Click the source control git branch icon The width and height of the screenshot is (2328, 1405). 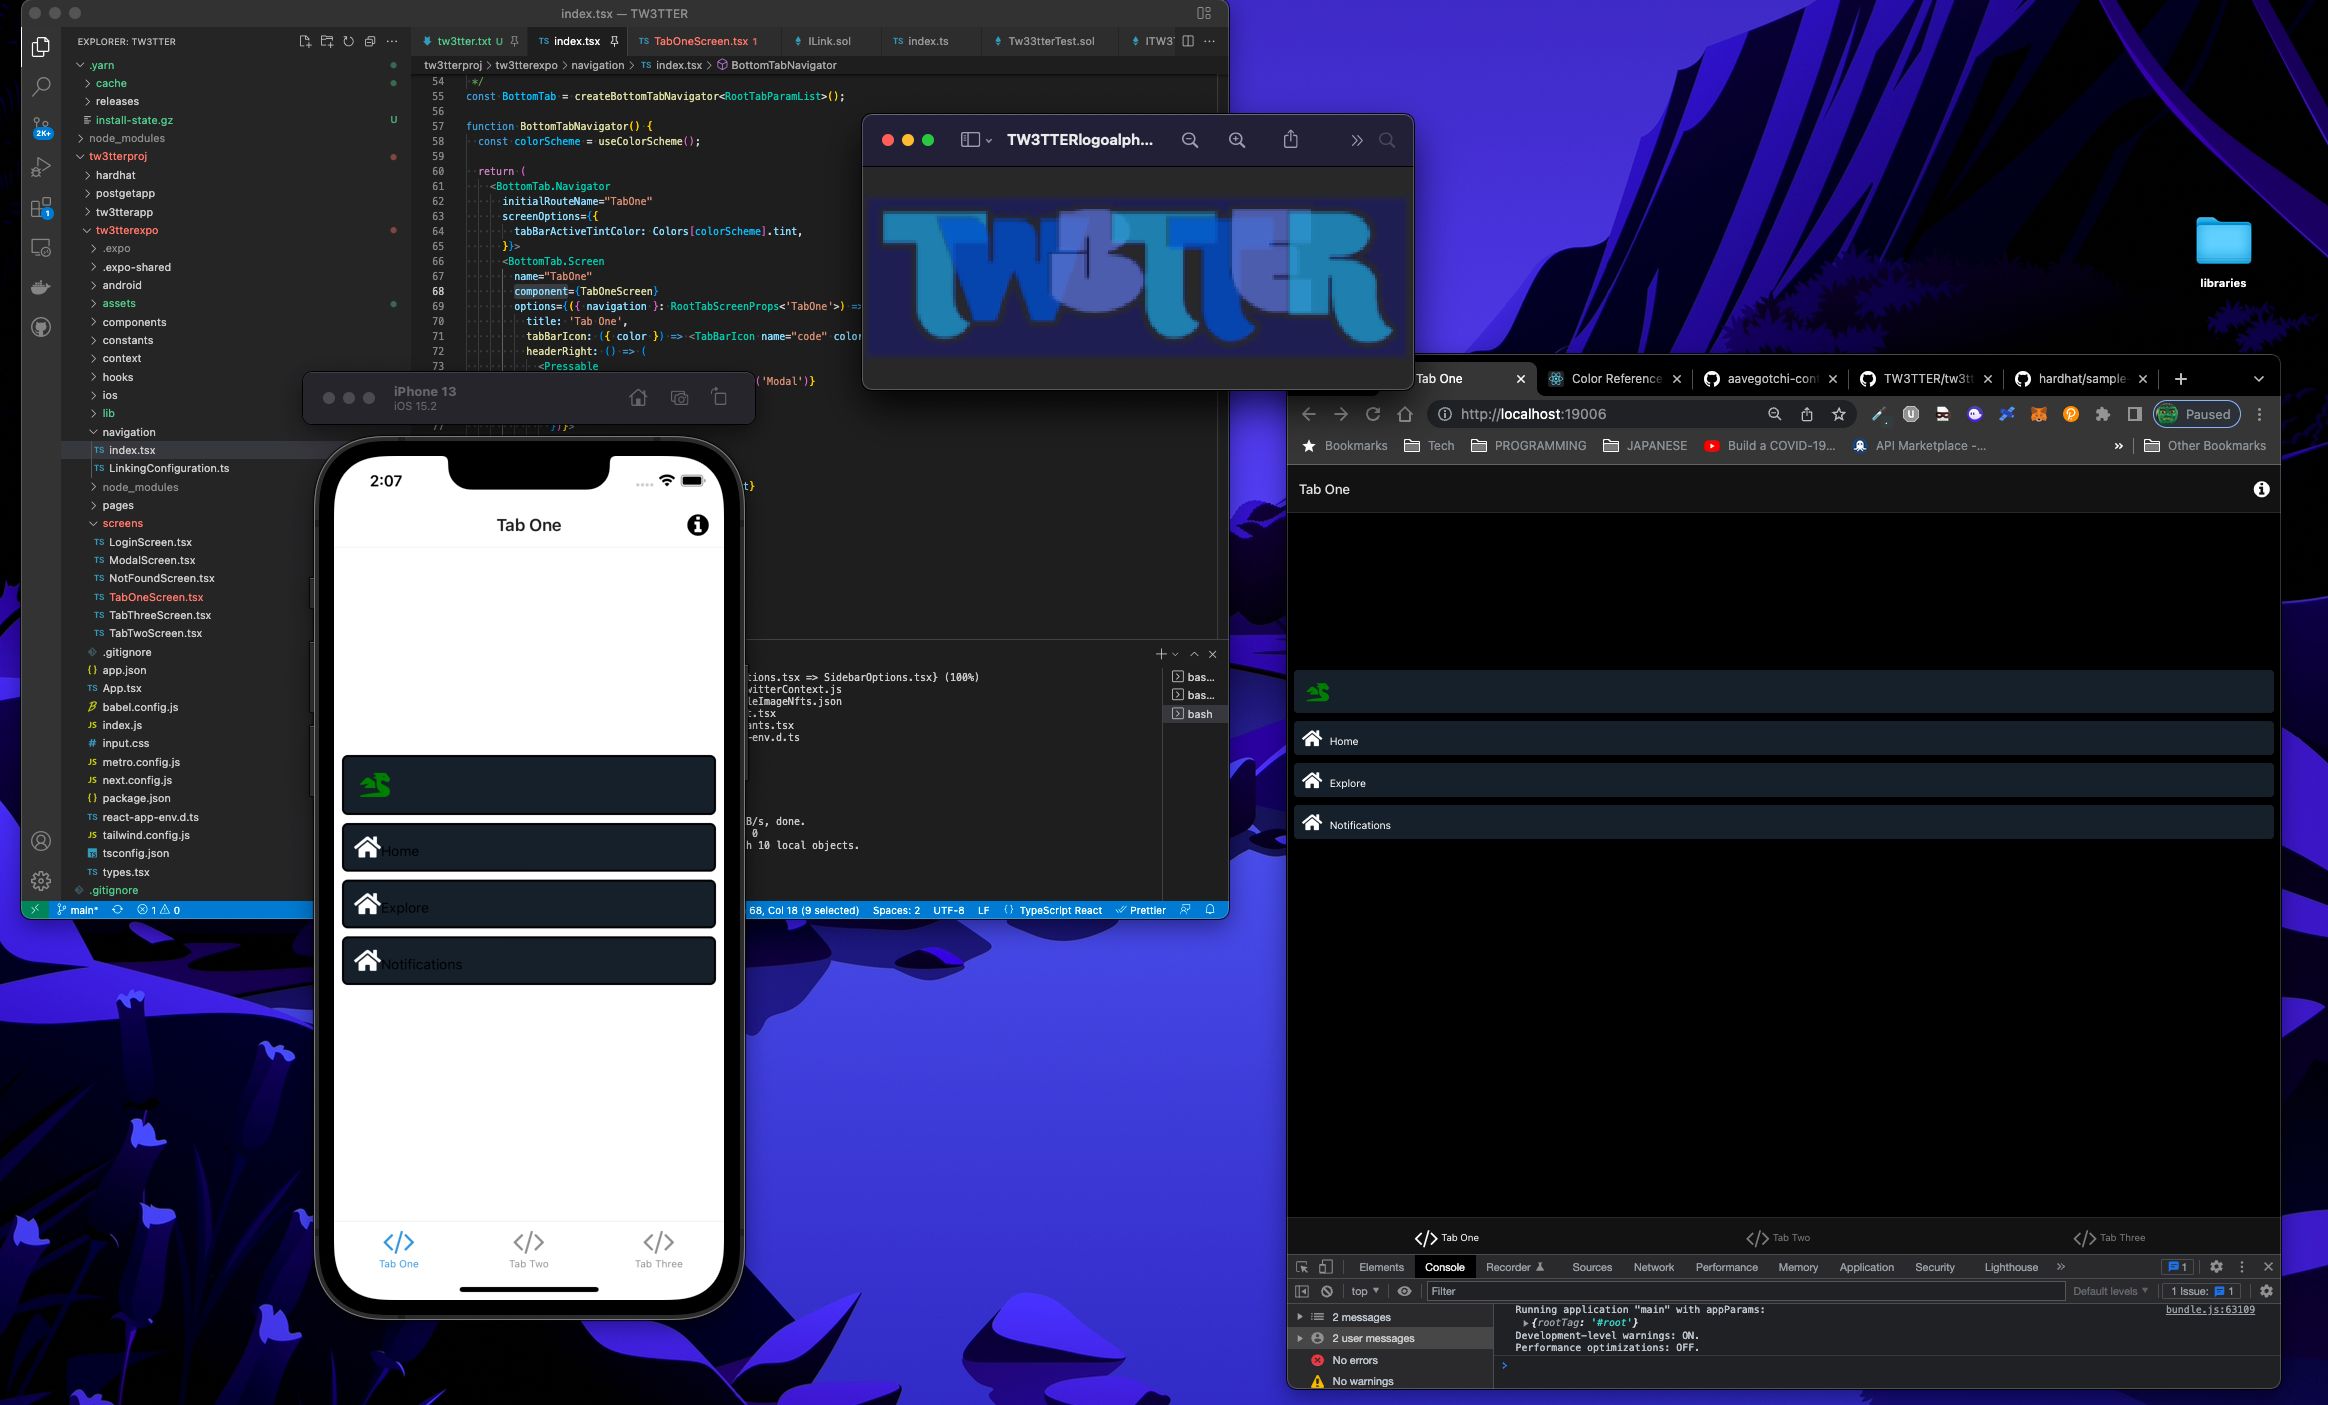40,125
